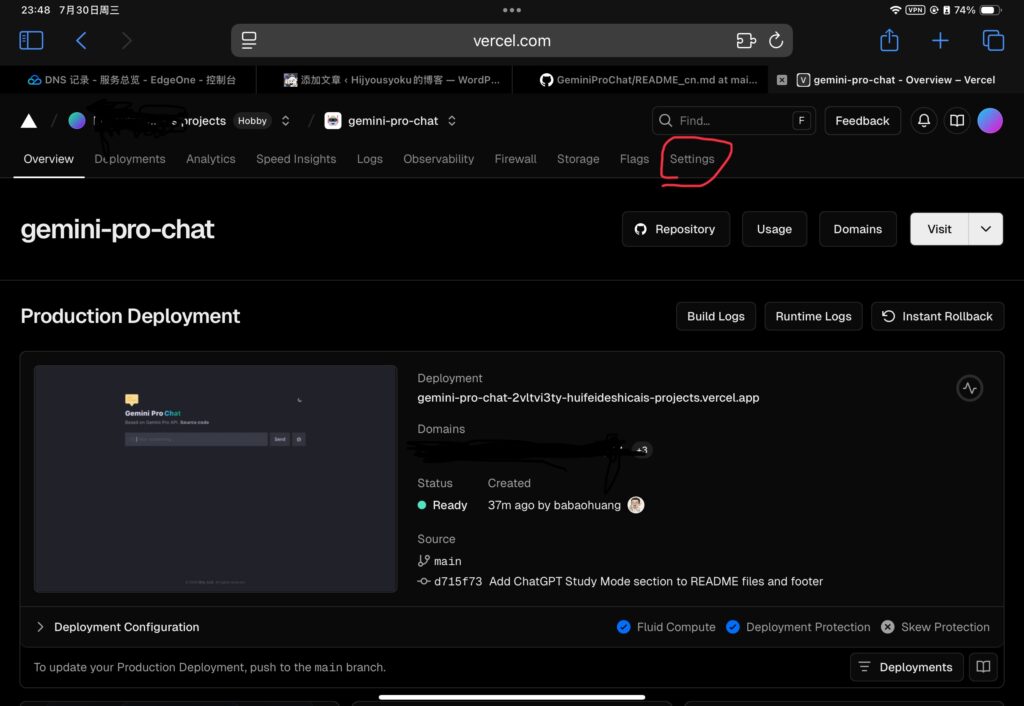Screen dimensions: 1024x706
Task: Reload the vercel.com page
Action: 776,40
